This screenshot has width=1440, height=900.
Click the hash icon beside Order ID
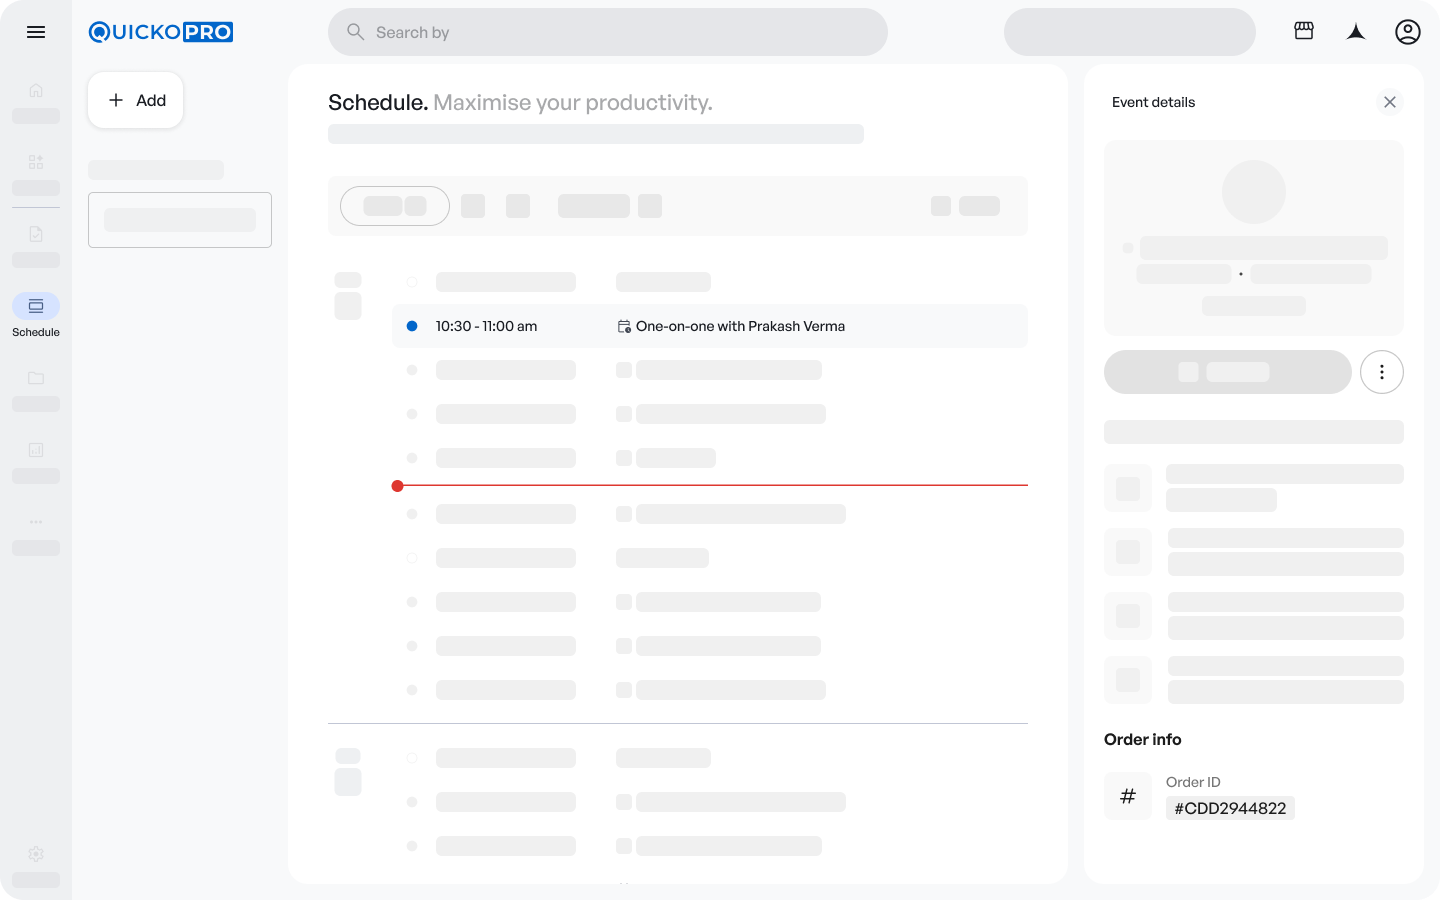point(1128,796)
